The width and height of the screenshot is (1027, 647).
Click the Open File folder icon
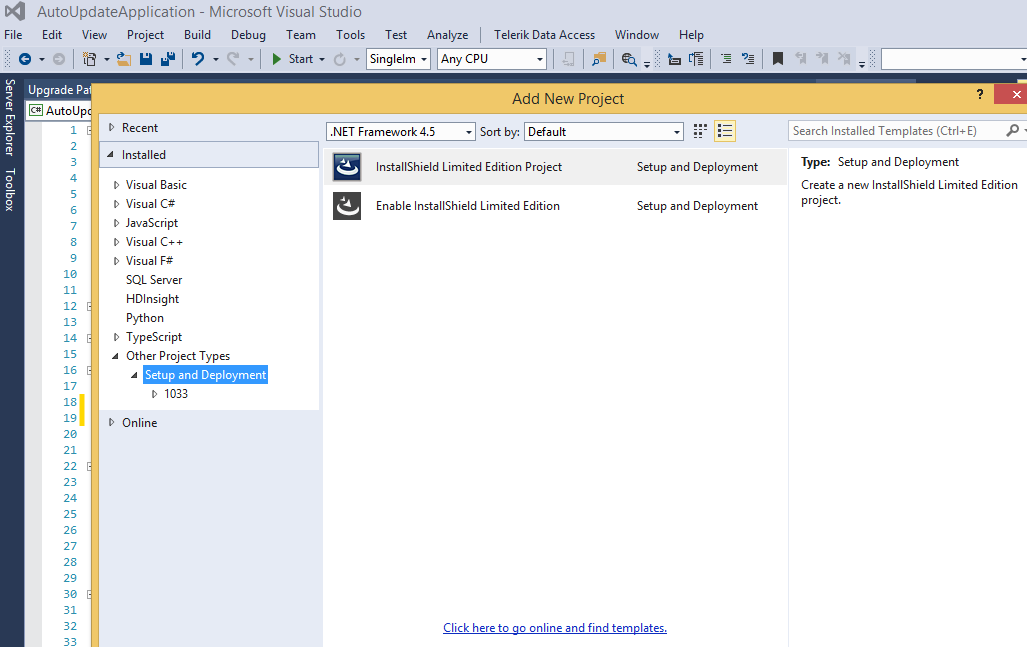pos(124,59)
